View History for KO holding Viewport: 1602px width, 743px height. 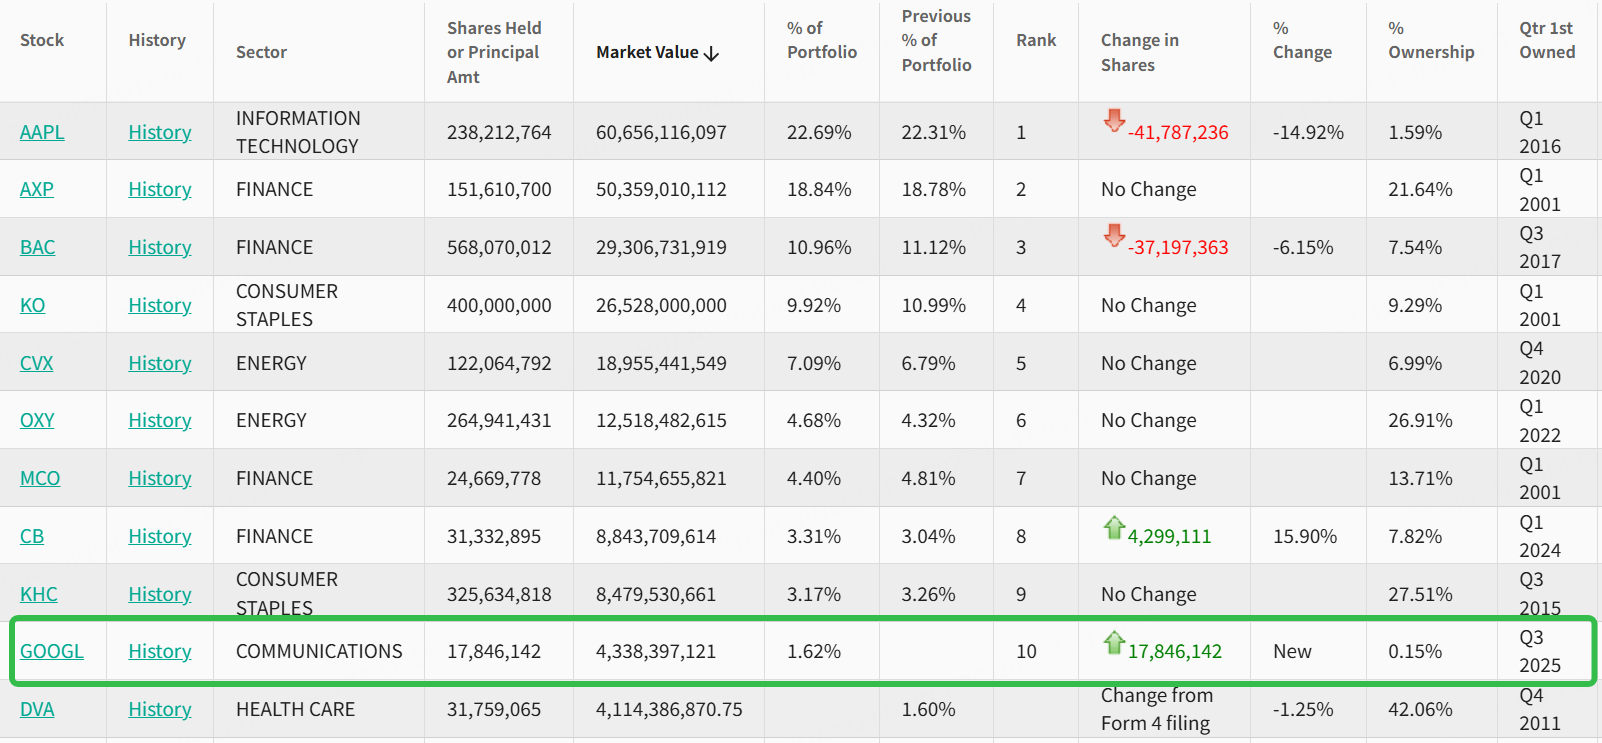[x=160, y=305]
